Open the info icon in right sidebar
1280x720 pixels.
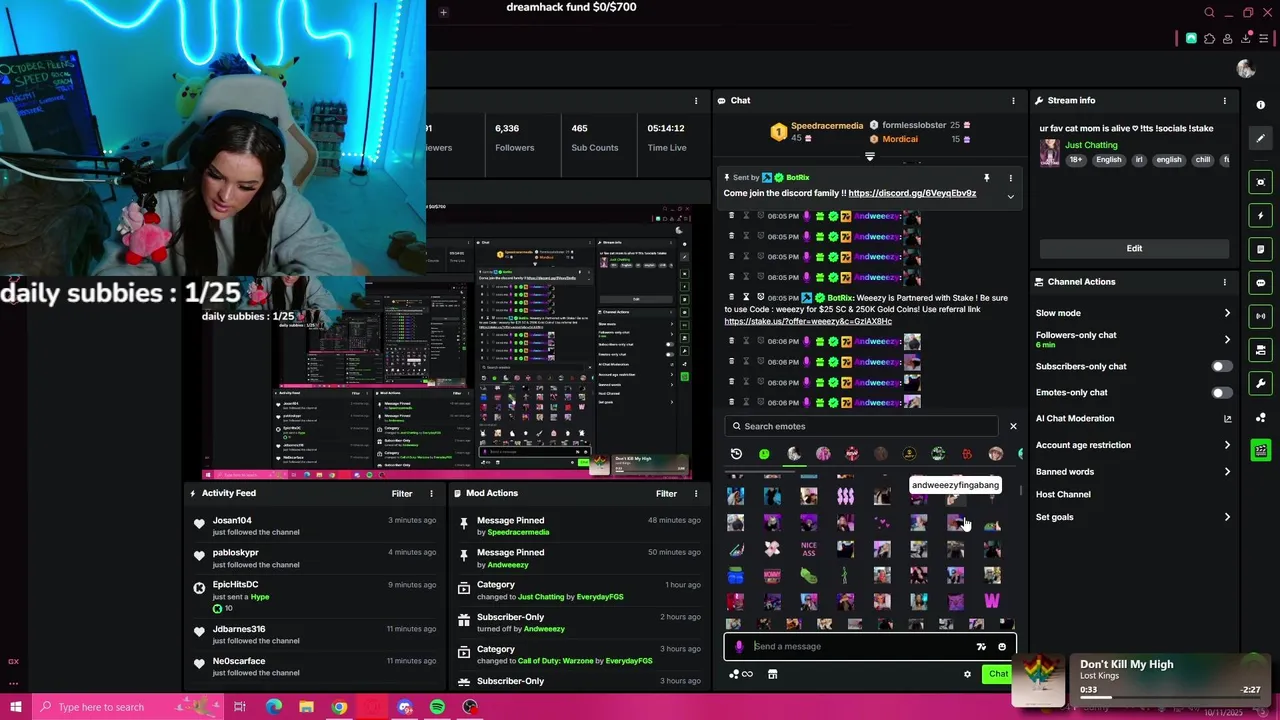point(1261,105)
